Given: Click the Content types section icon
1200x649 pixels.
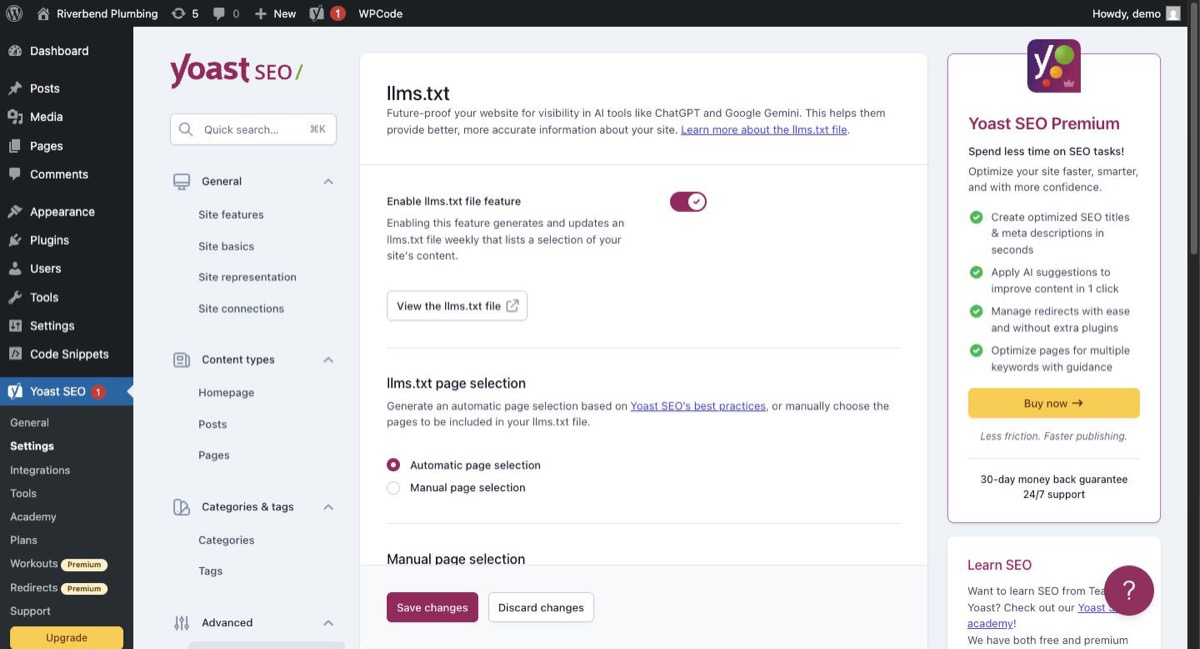Looking at the screenshot, I should point(181,360).
